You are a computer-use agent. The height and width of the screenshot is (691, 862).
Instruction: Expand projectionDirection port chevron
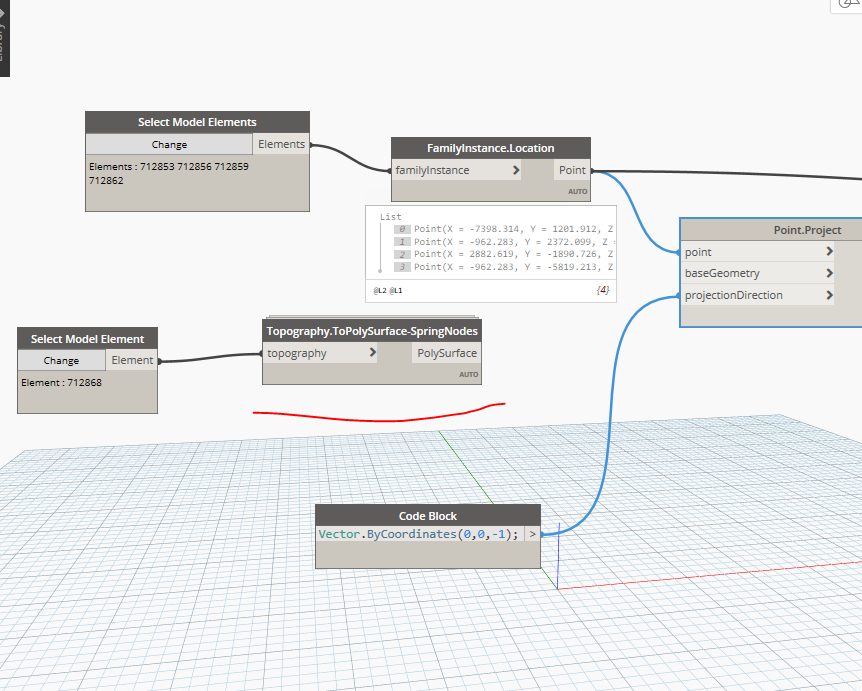[830, 295]
